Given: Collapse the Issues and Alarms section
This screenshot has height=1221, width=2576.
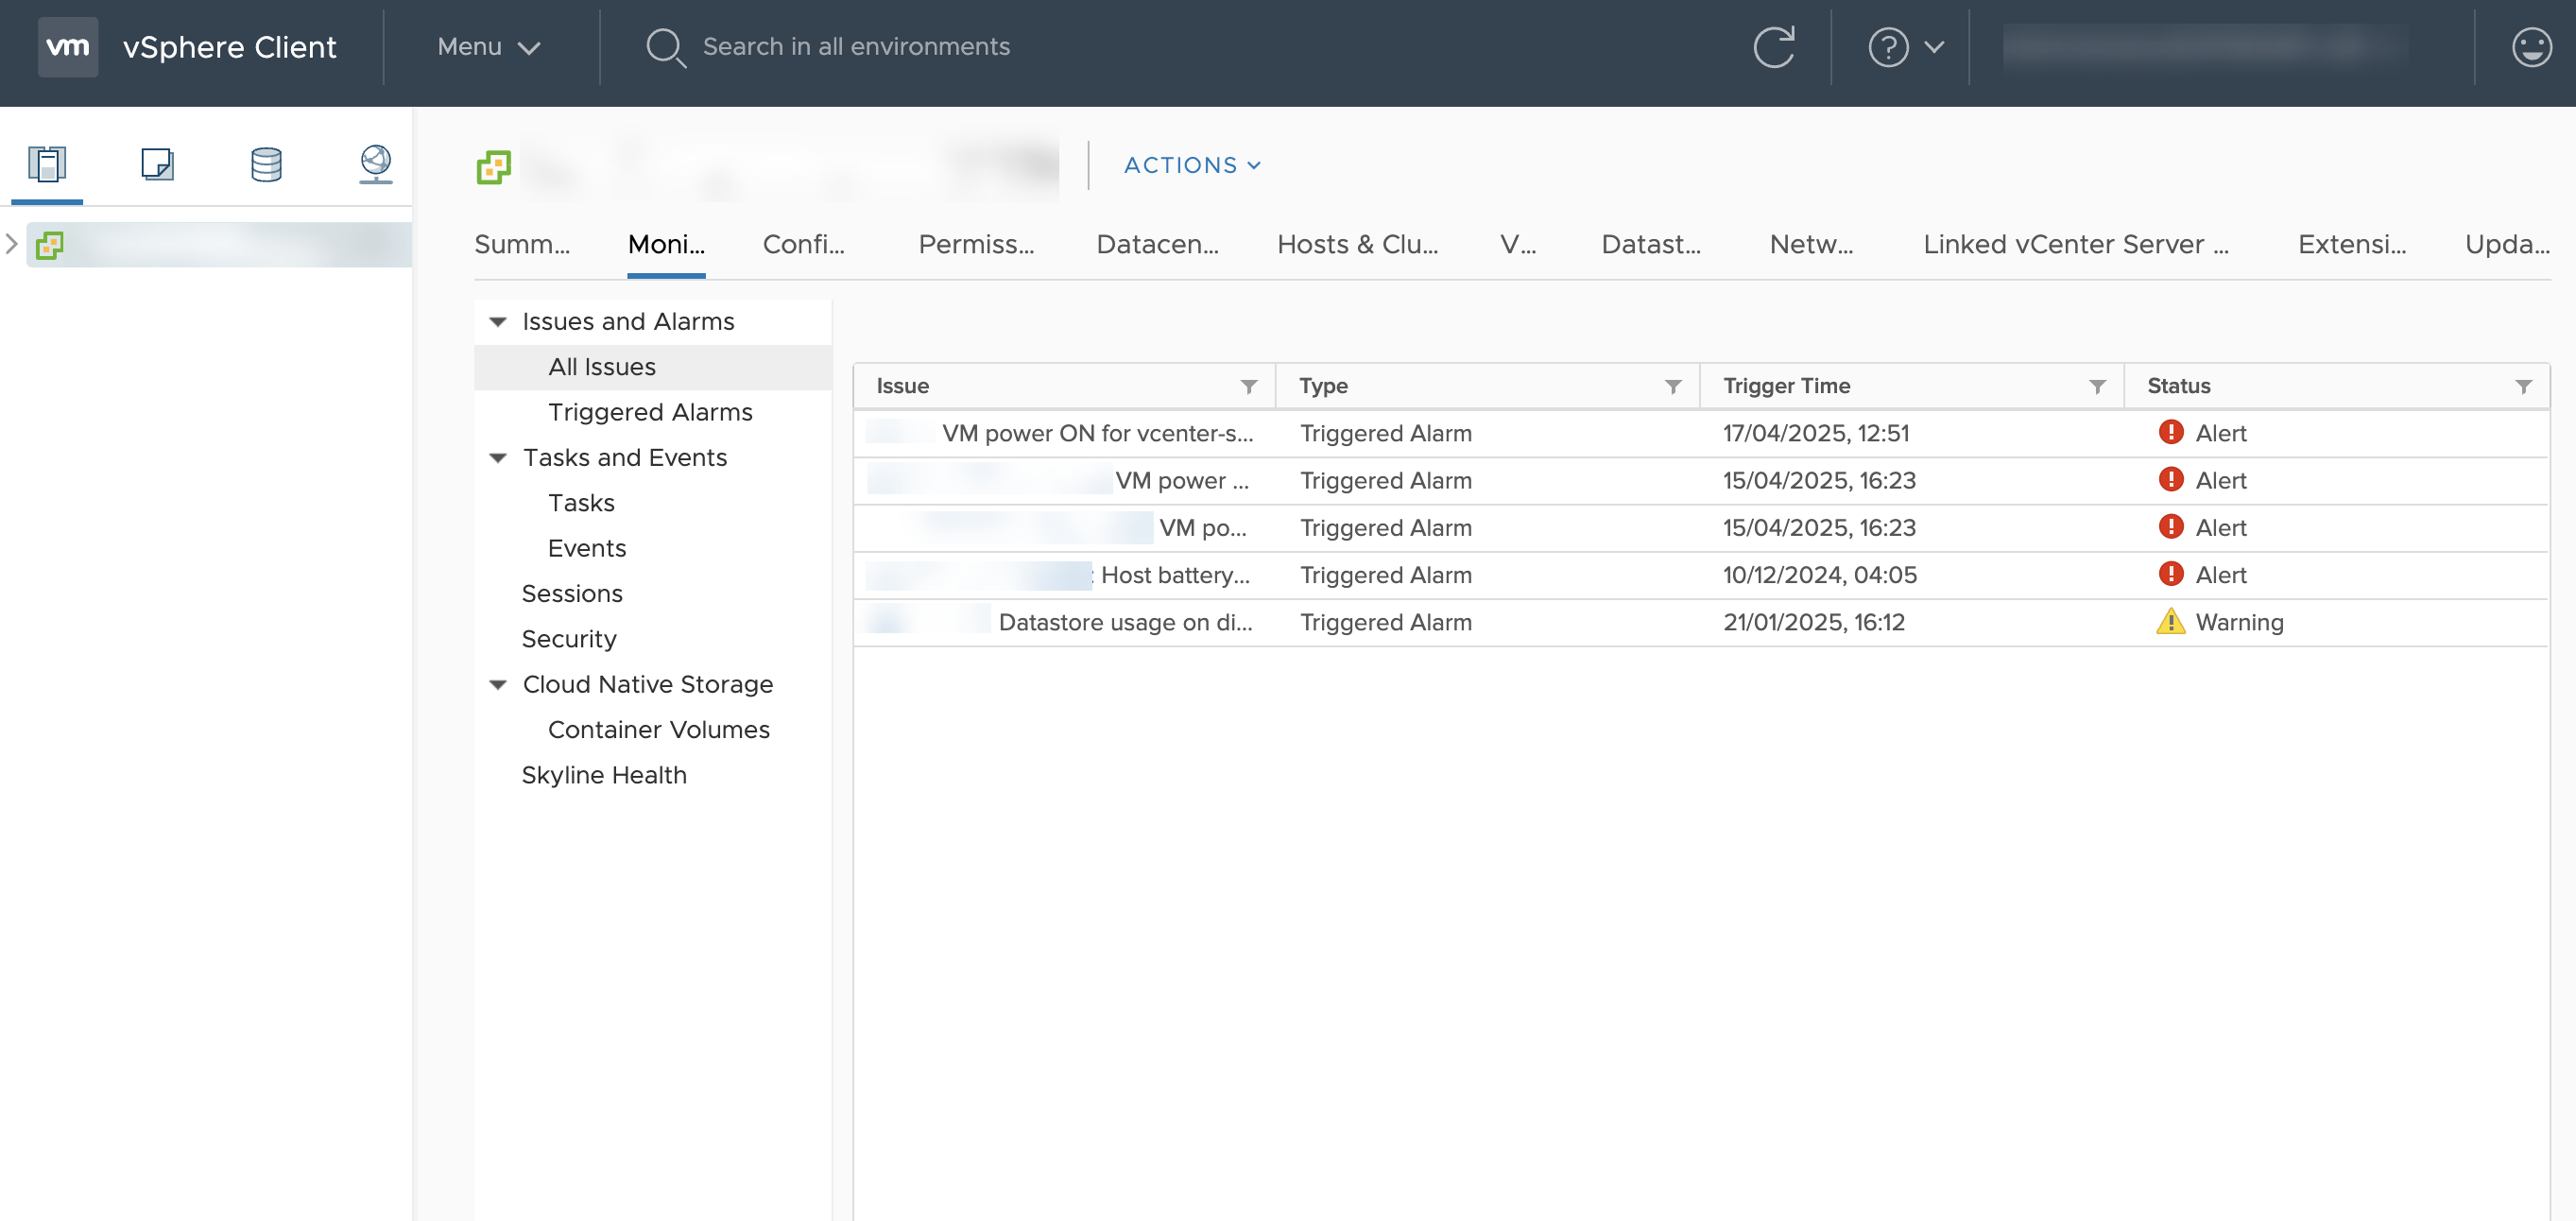Looking at the screenshot, I should coord(497,321).
